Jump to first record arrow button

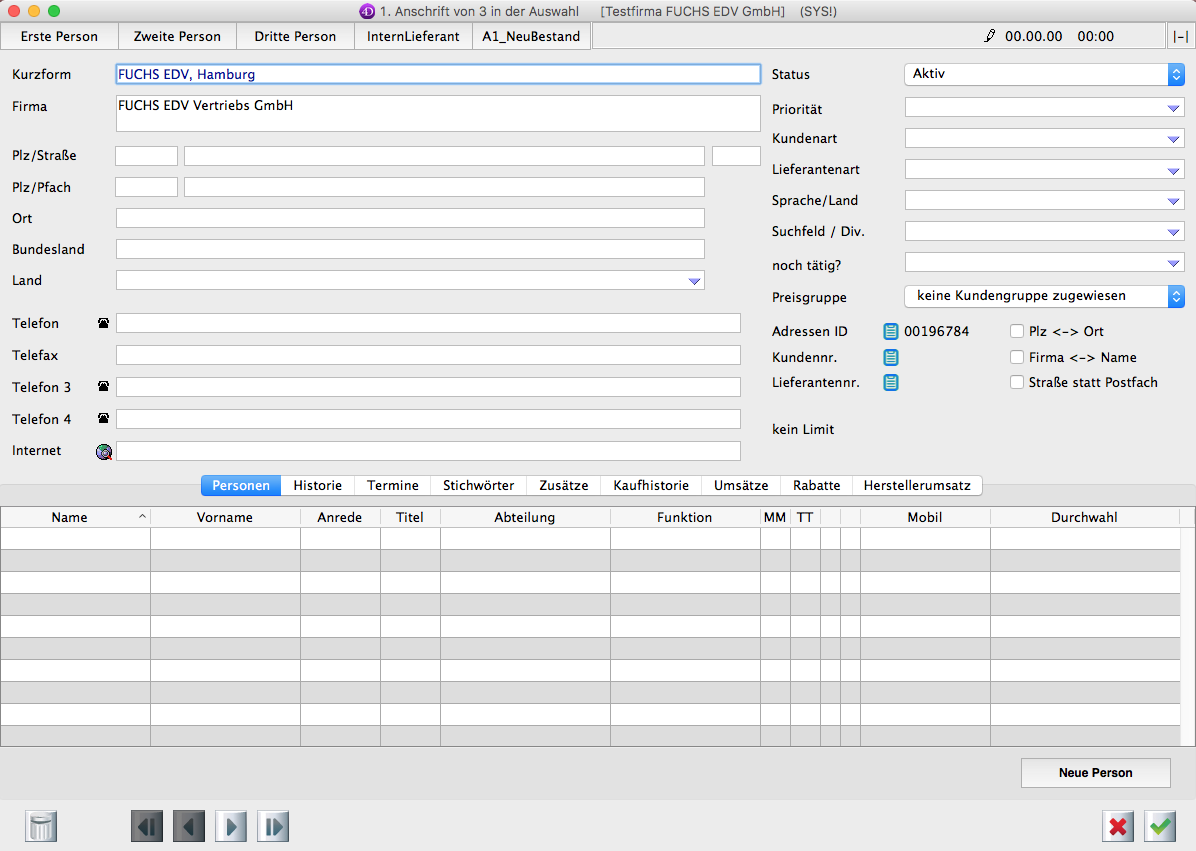147,826
